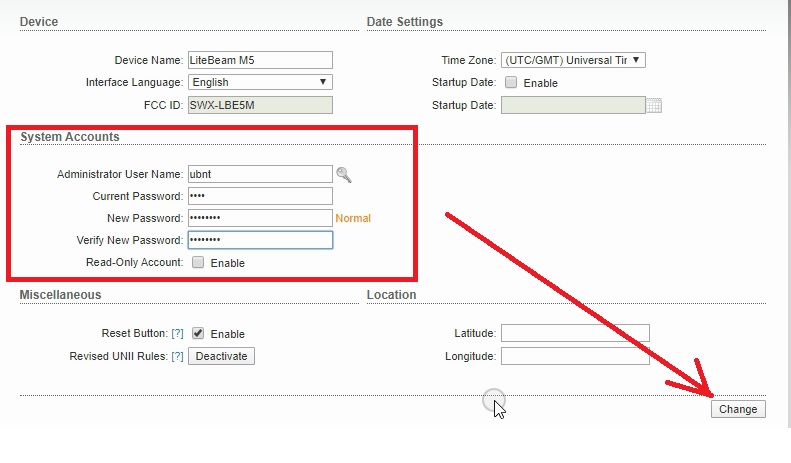Click the Miscellaneous heading

coord(60,295)
